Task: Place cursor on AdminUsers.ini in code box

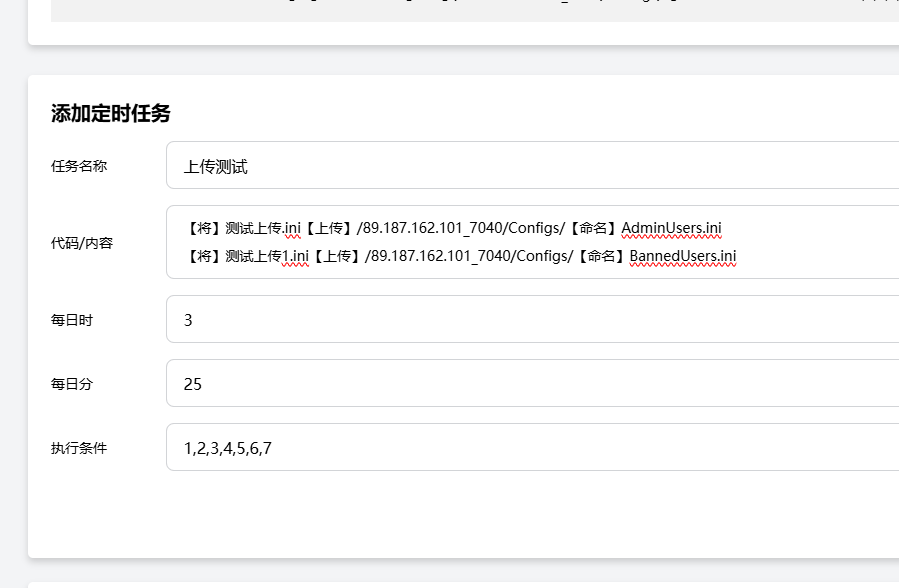Action: 671,229
